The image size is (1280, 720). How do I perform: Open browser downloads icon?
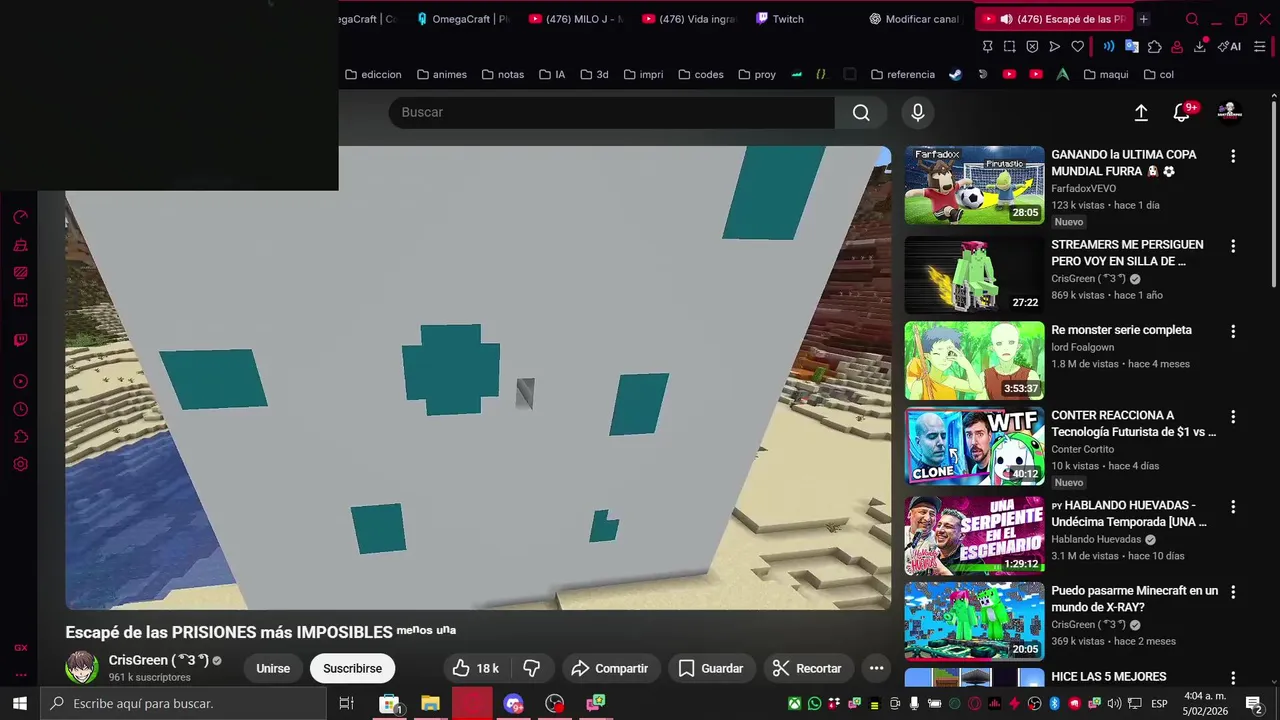coord(1199,47)
